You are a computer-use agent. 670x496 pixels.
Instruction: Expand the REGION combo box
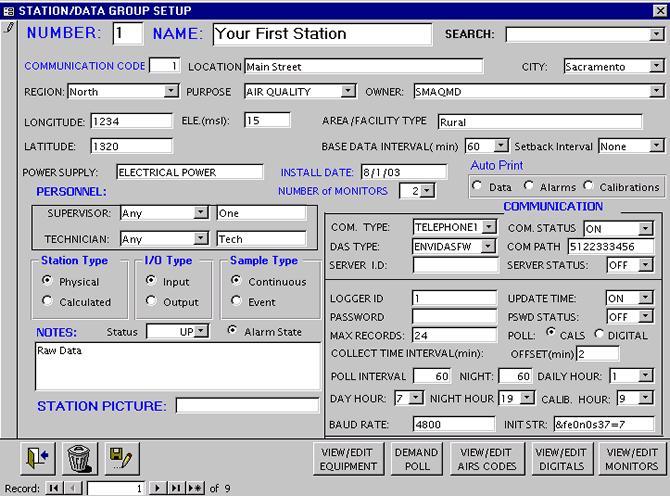171,91
